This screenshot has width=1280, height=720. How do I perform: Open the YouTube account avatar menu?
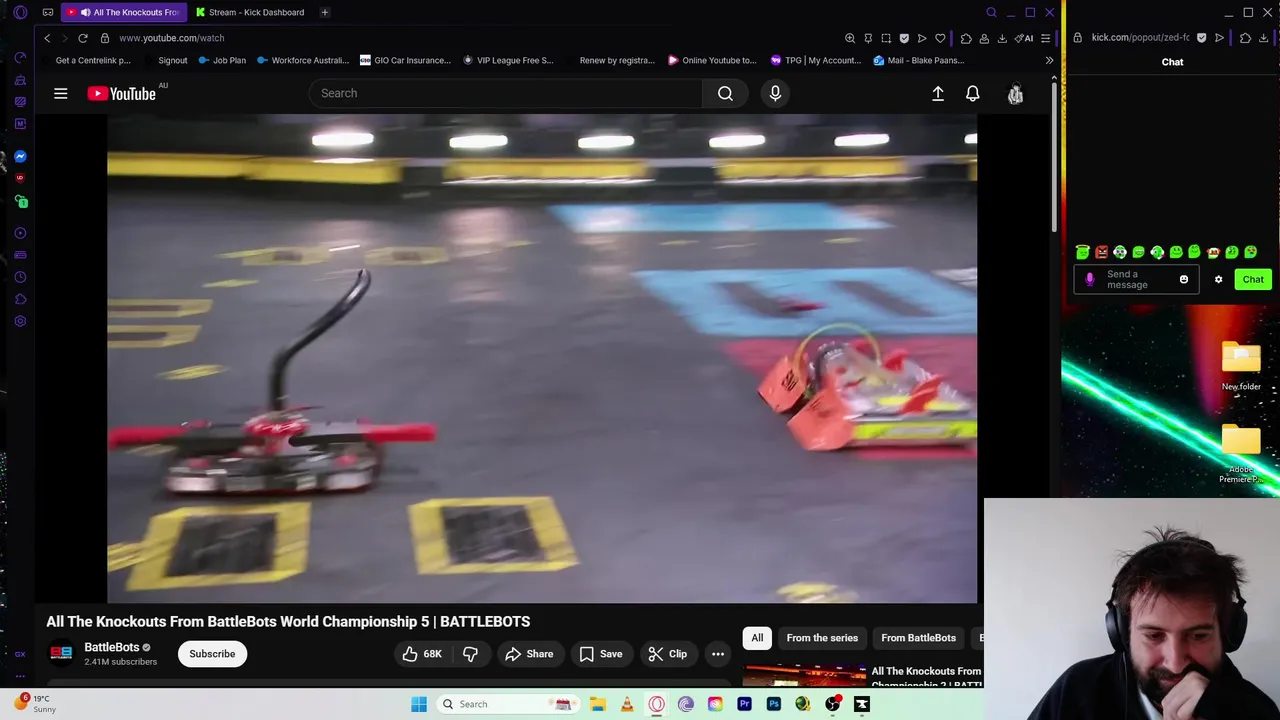point(1015,93)
